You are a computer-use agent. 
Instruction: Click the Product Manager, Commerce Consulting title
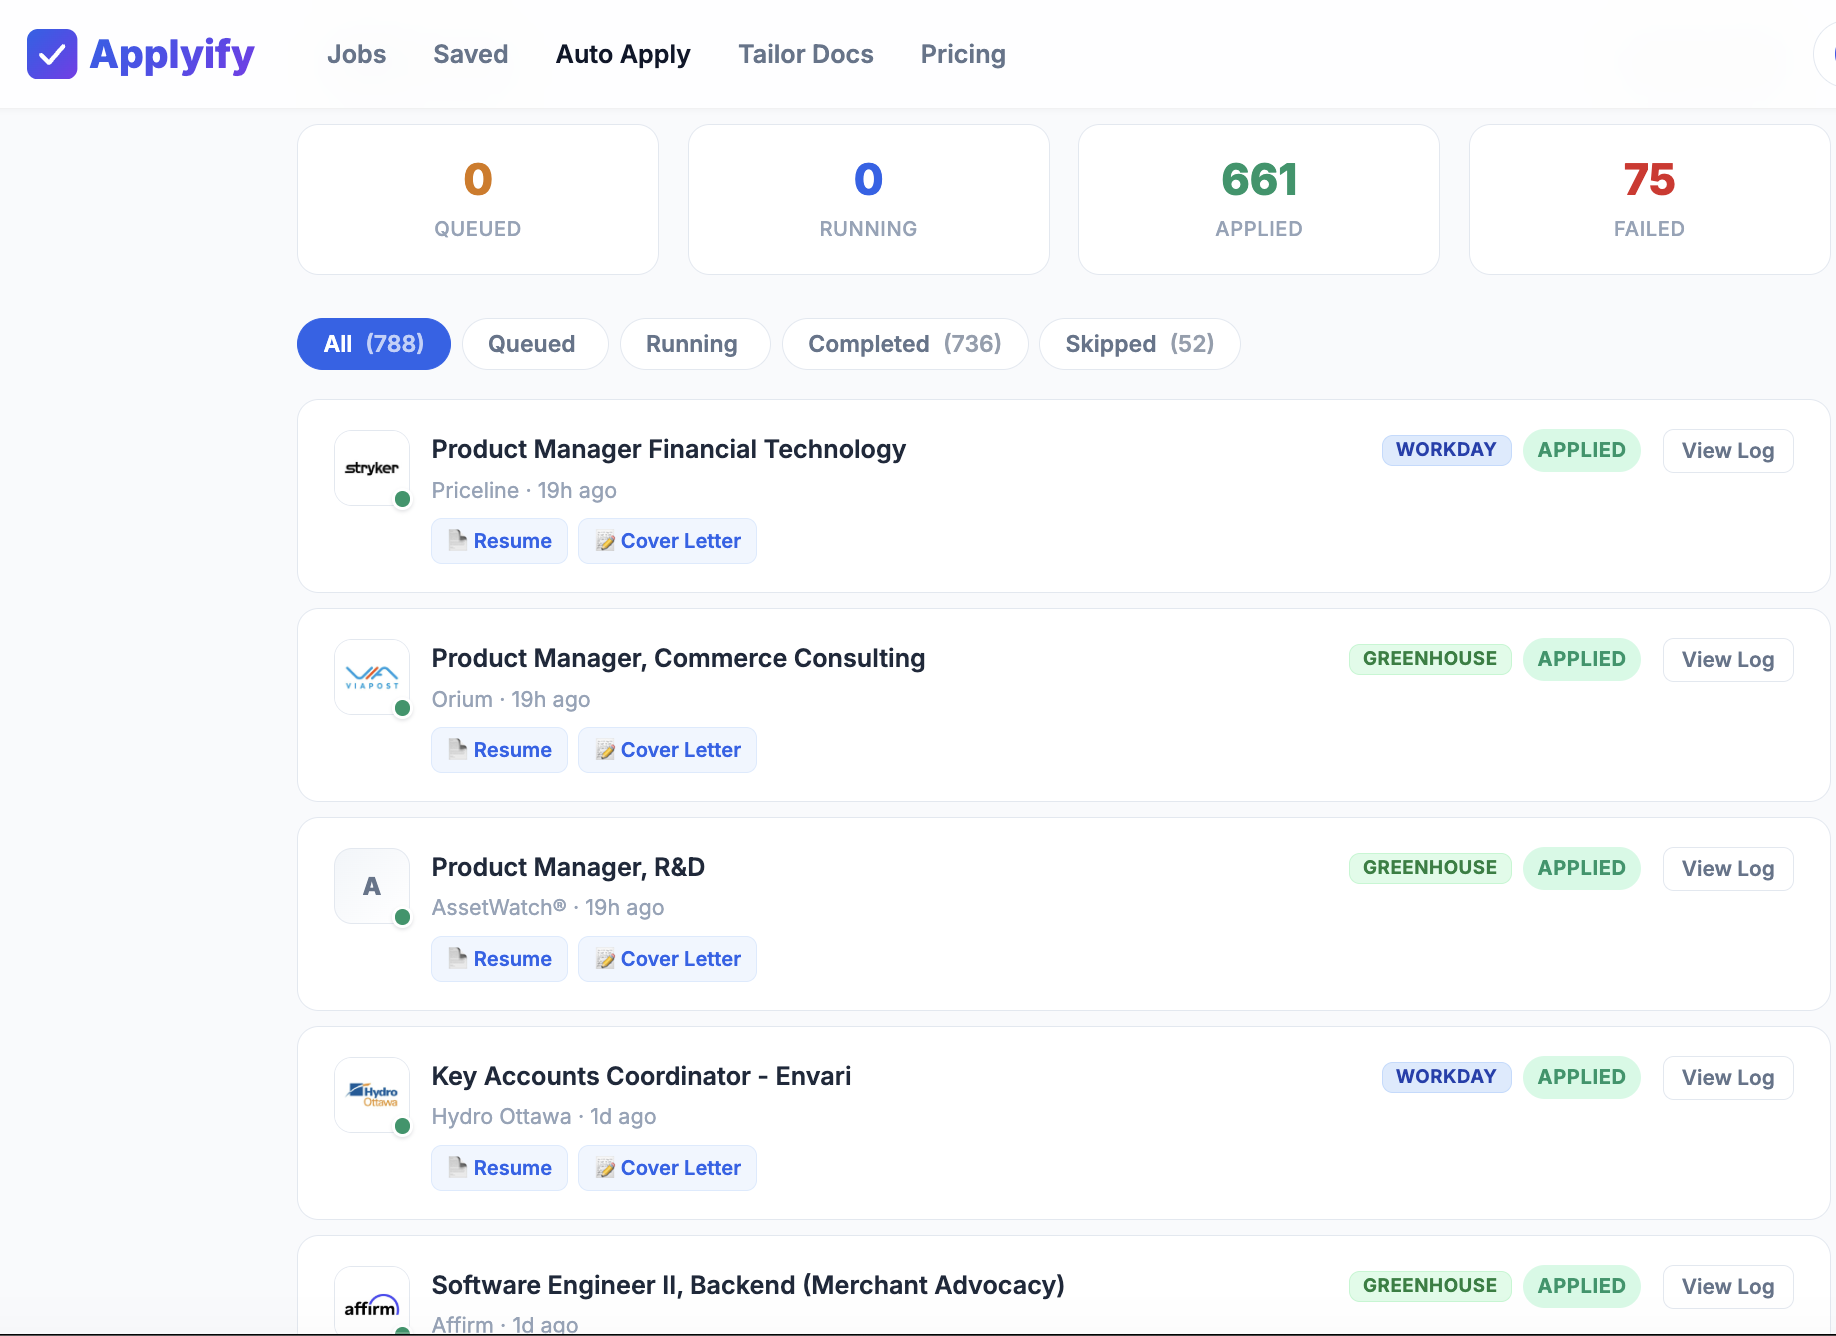click(678, 659)
